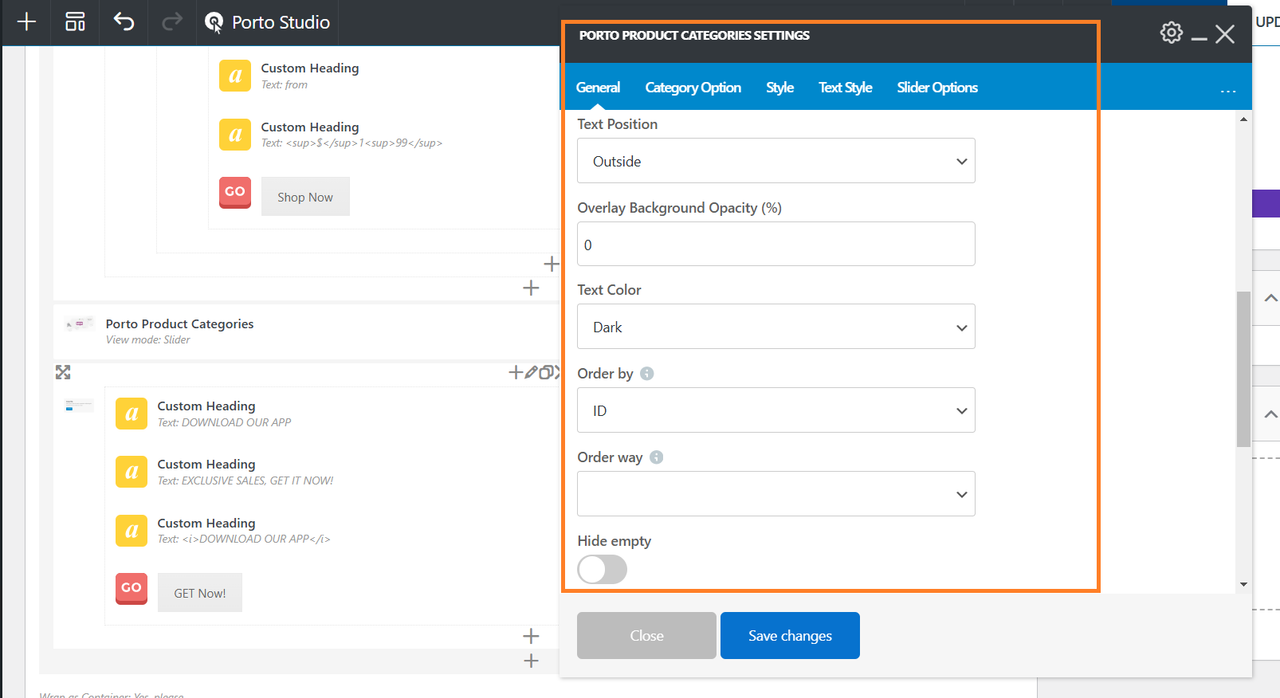Click the Shop Now button element
The height and width of the screenshot is (698, 1280).
(305, 197)
